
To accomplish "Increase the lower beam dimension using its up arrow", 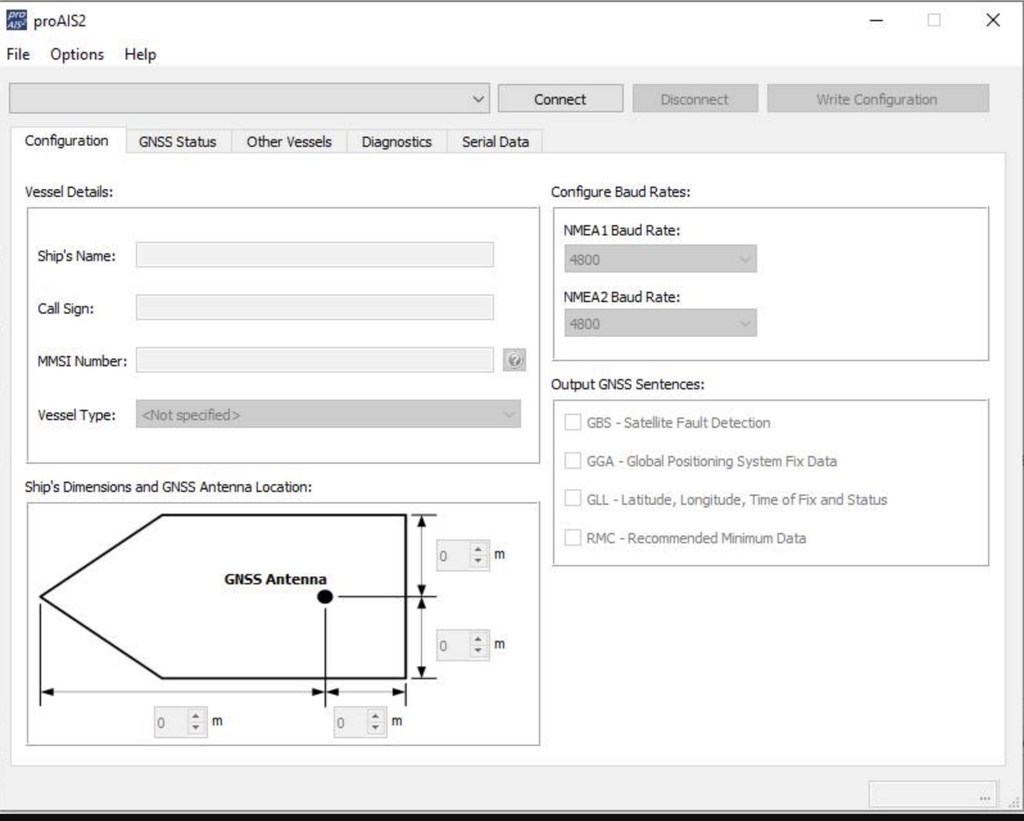I will (478, 639).
